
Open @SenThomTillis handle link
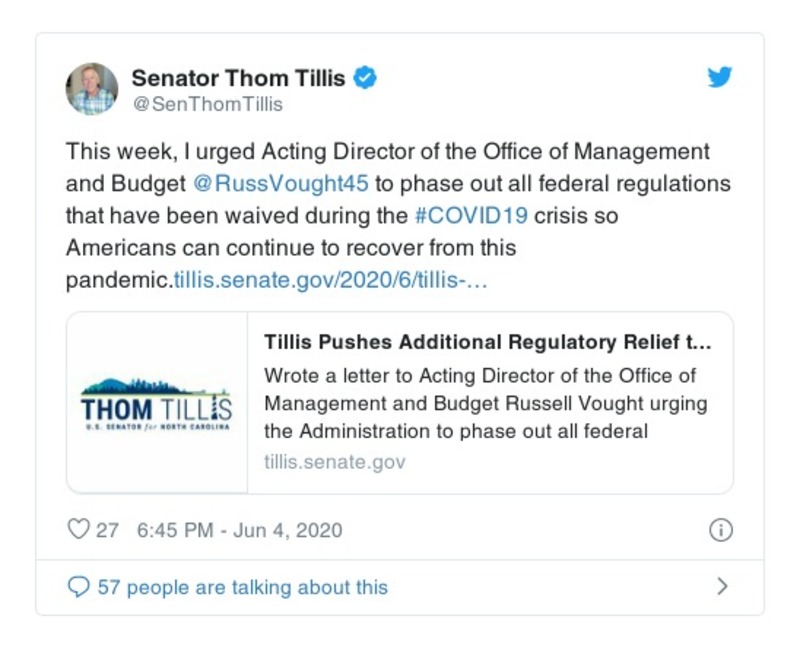coord(207,104)
